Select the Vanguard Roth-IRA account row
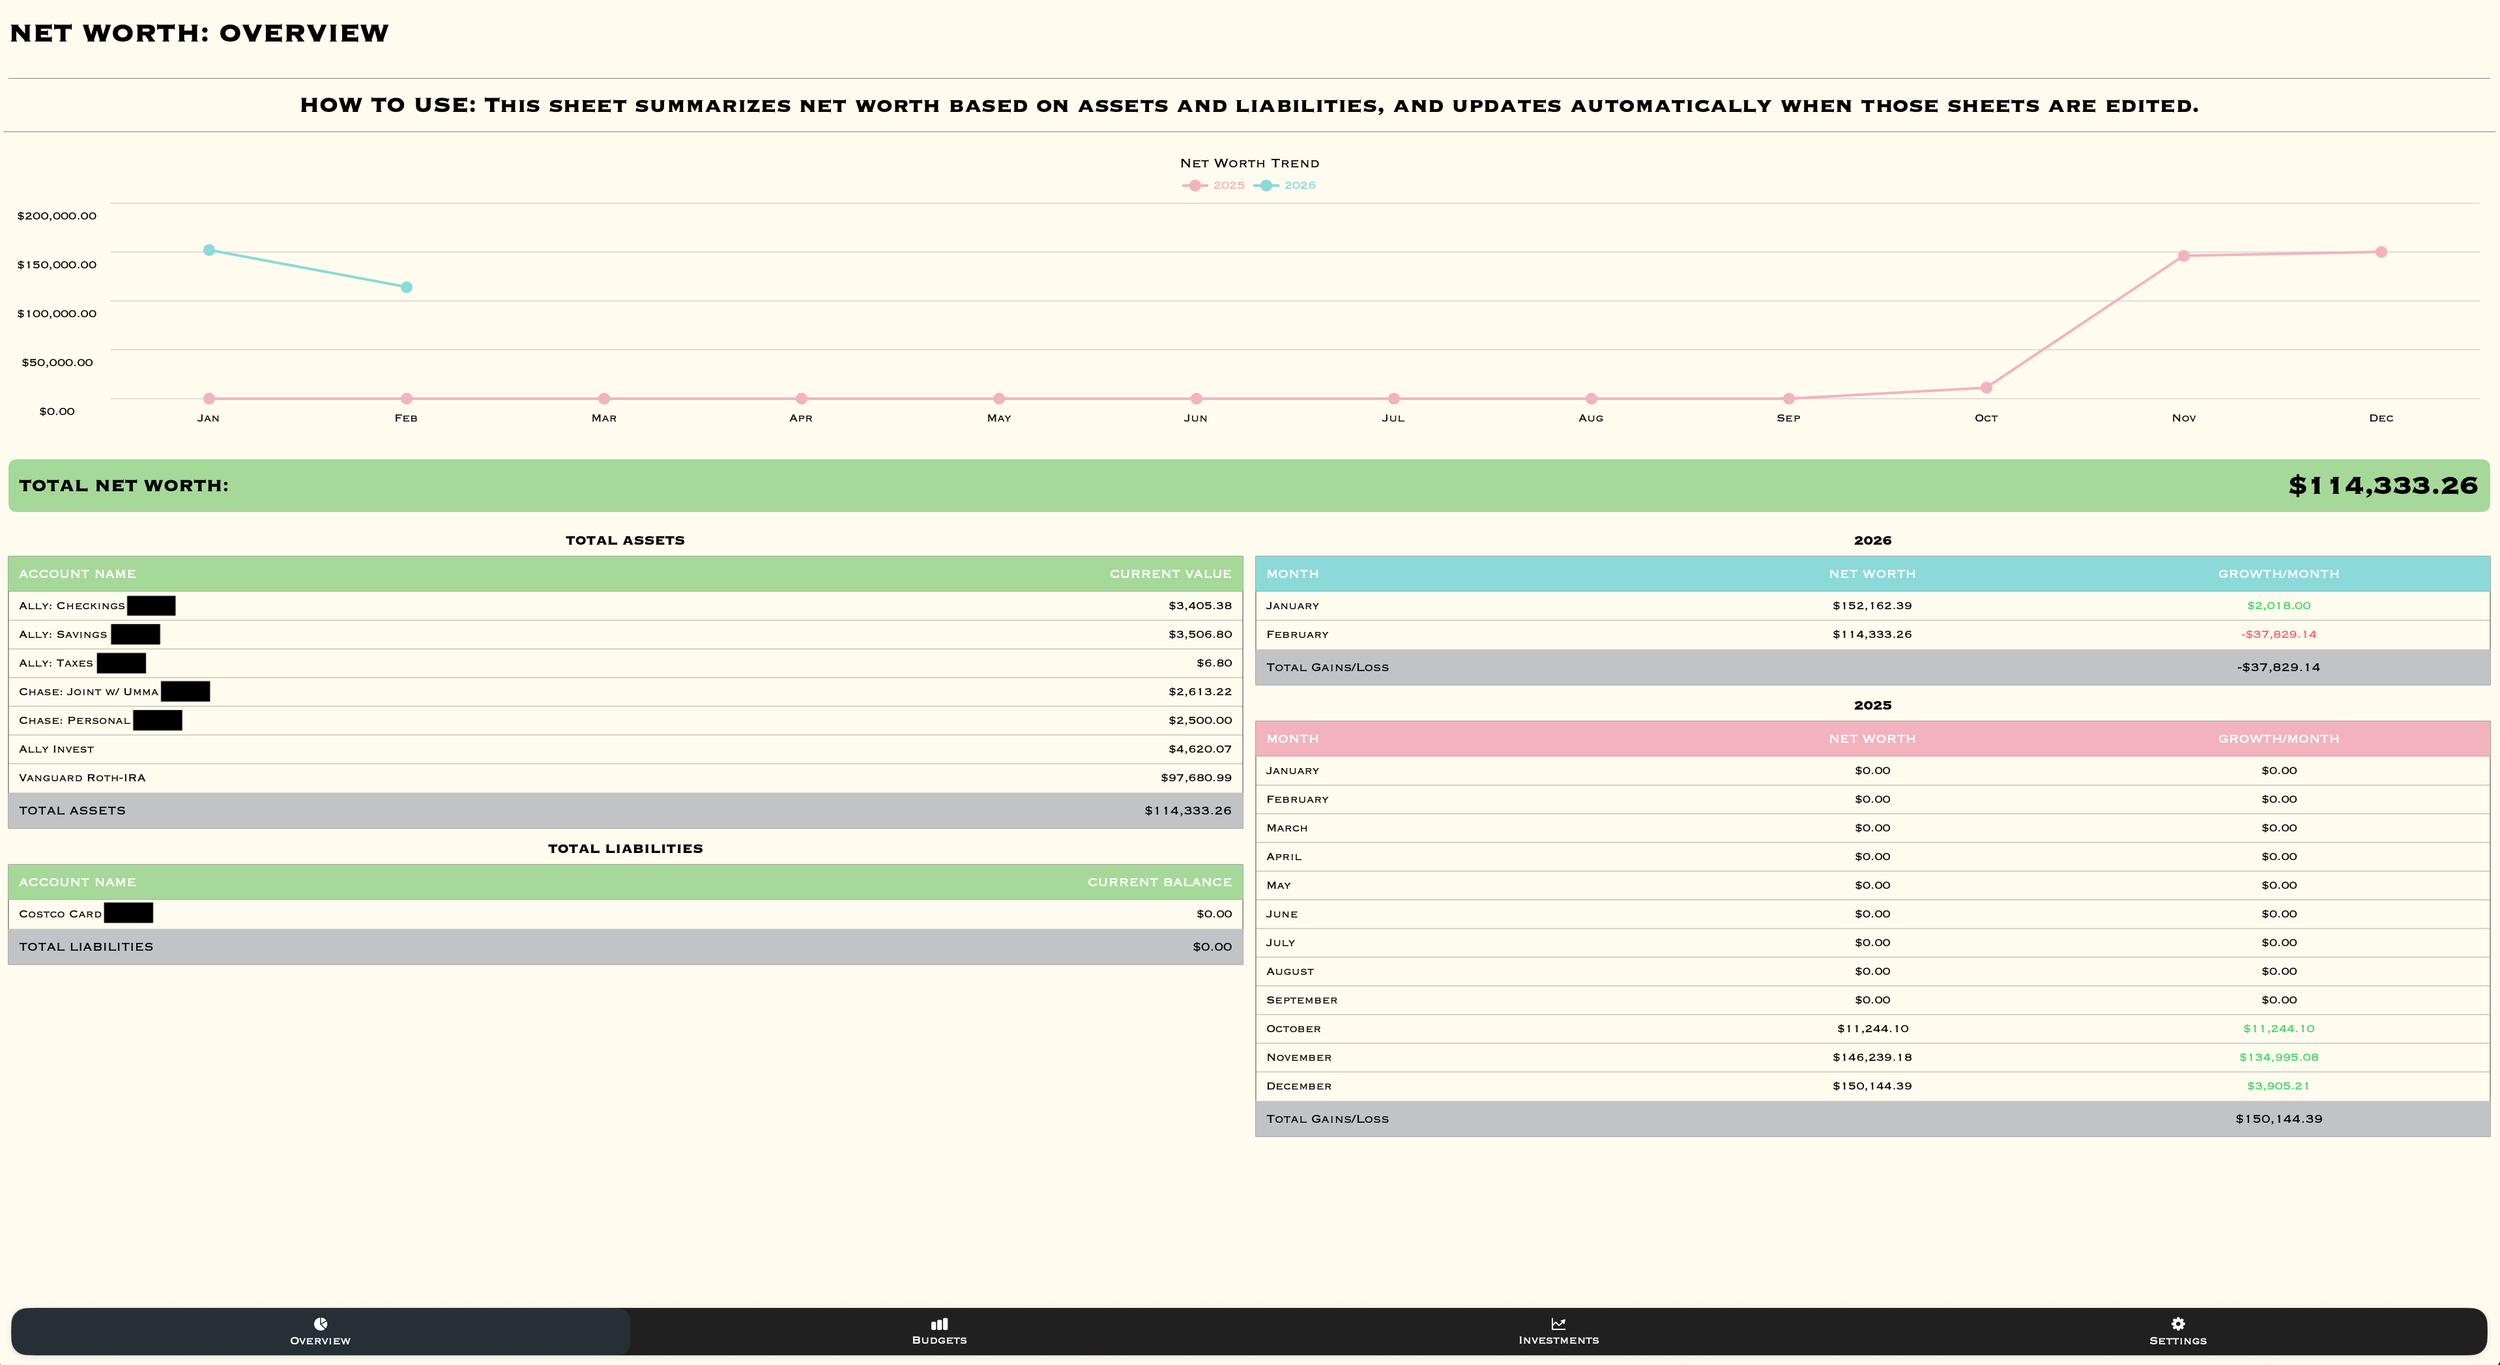Viewport: 2500px width, 1365px height. (x=82, y=778)
